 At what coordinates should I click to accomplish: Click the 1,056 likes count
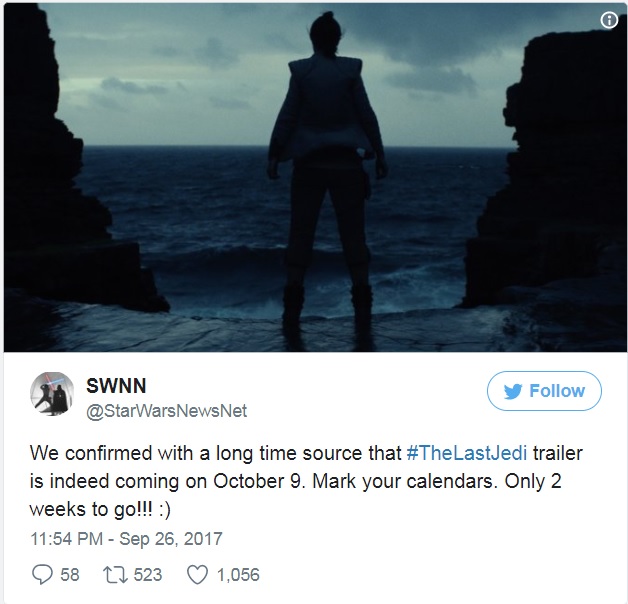coord(238,575)
